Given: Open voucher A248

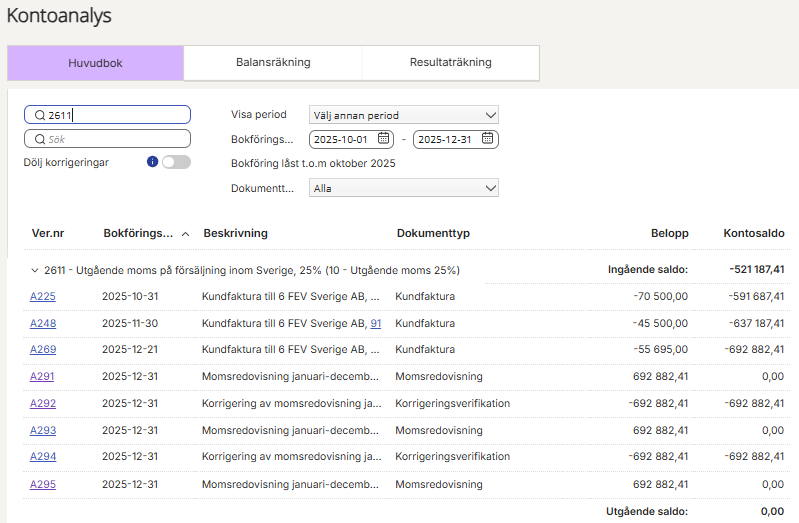Looking at the screenshot, I should 43,323.
